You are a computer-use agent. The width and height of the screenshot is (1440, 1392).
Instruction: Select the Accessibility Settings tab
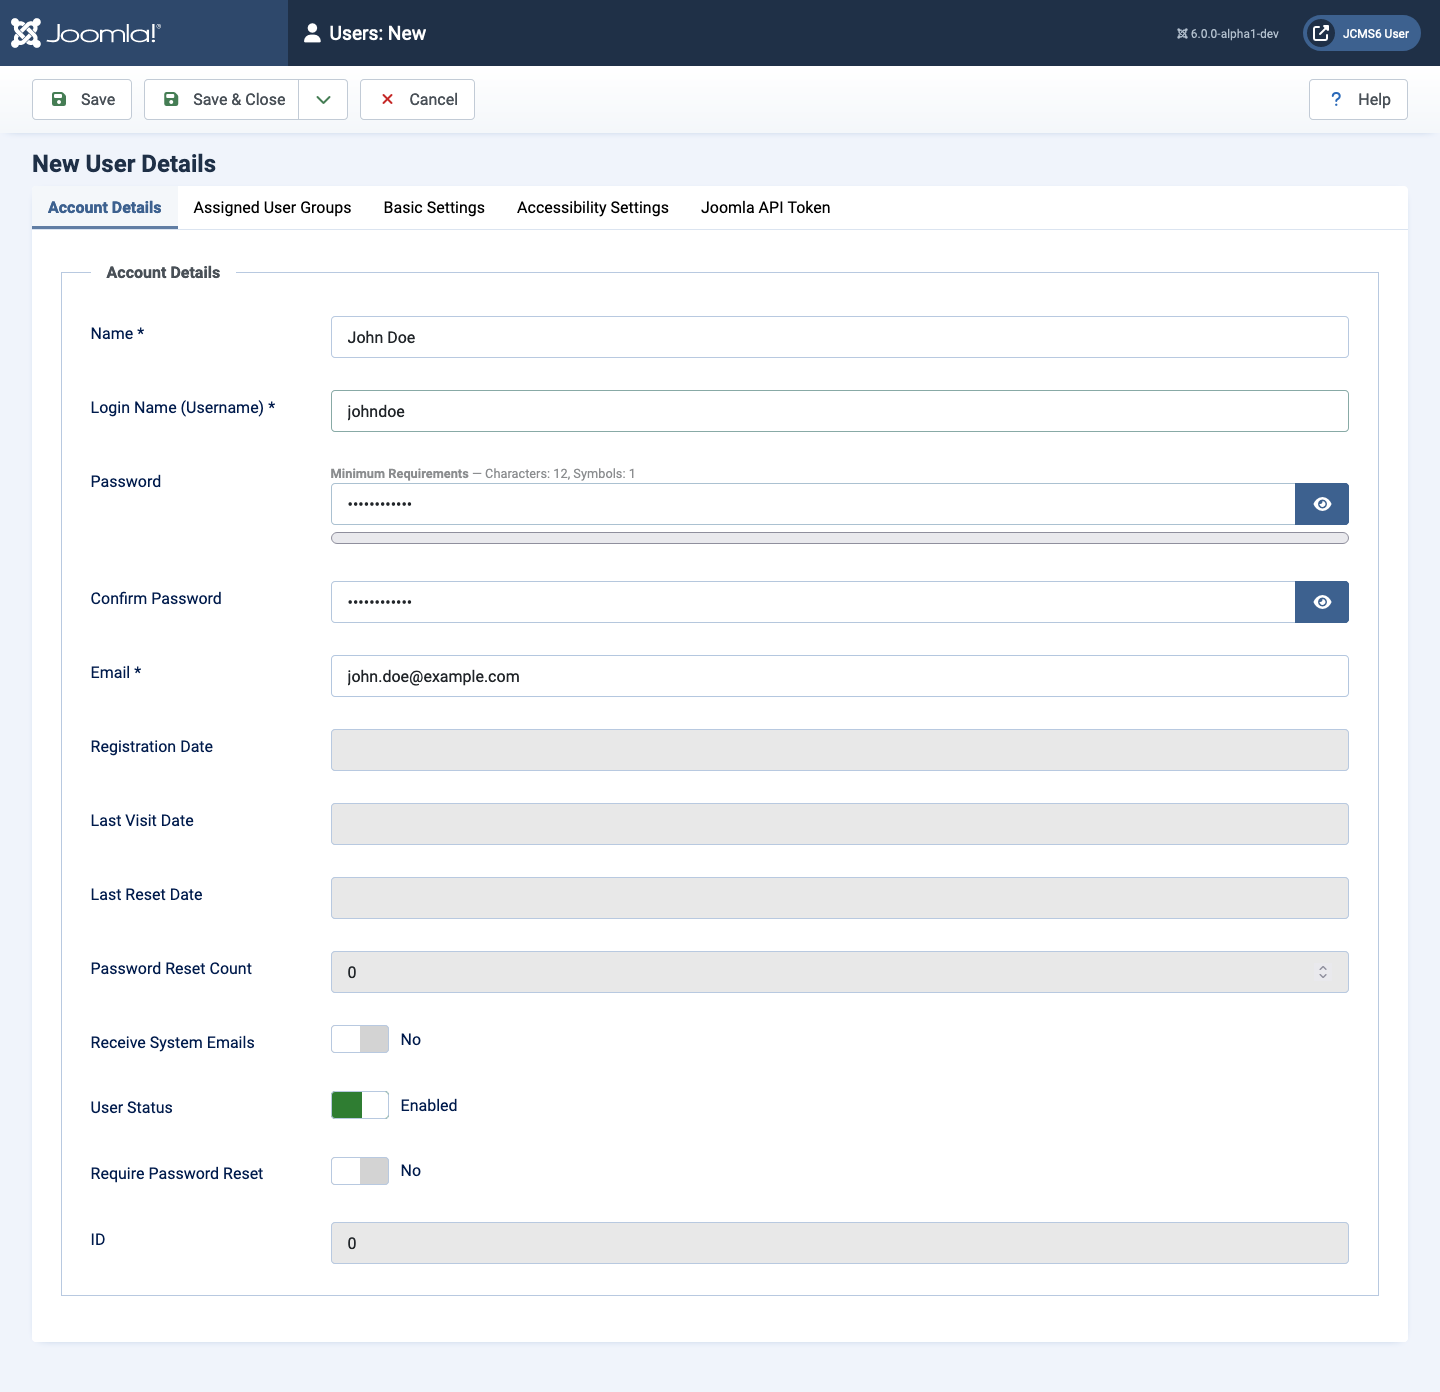pos(592,208)
